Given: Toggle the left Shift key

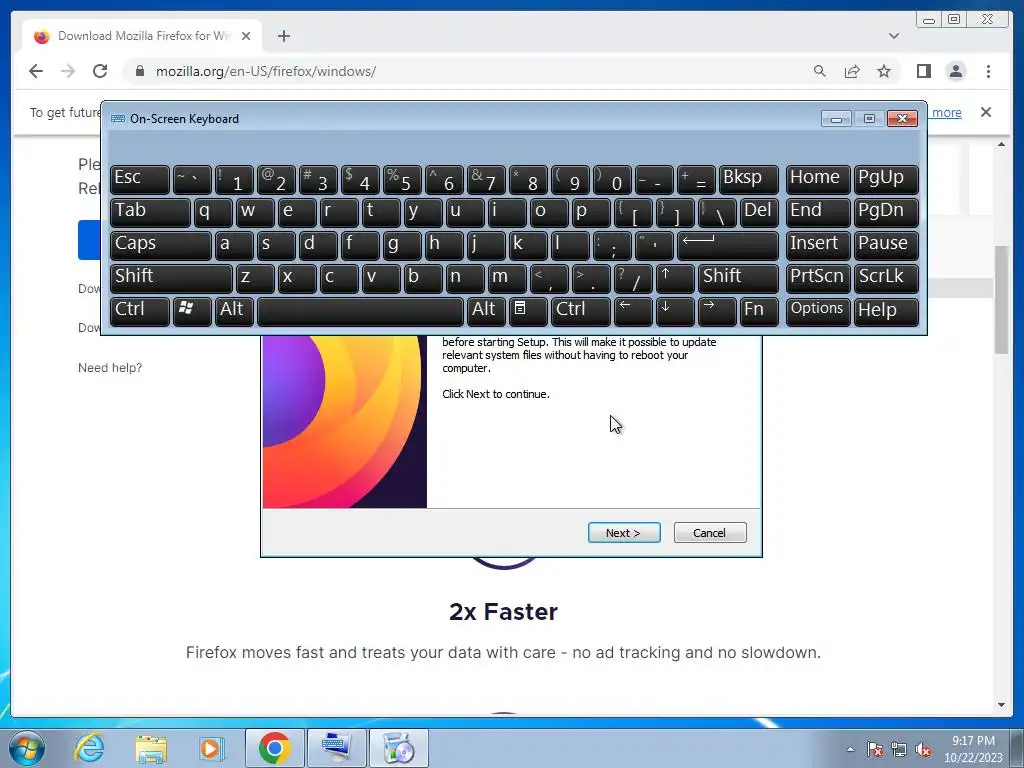Looking at the screenshot, I should click(x=171, y=278).
